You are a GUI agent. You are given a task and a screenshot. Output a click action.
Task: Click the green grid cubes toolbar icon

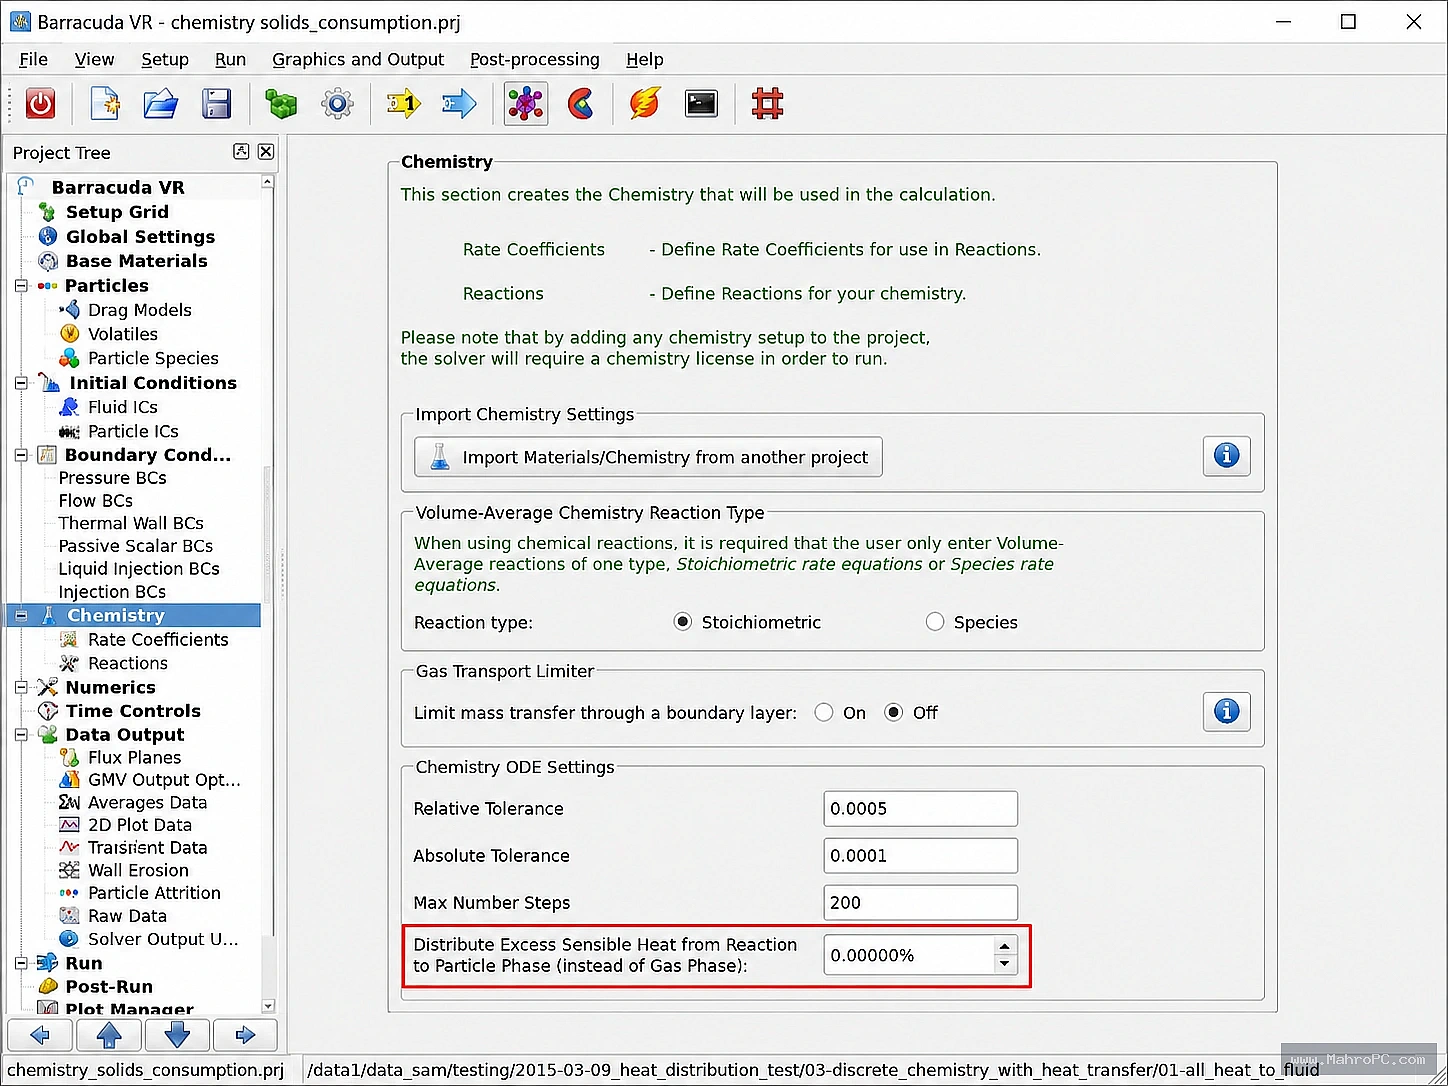(x=281, y=103)
